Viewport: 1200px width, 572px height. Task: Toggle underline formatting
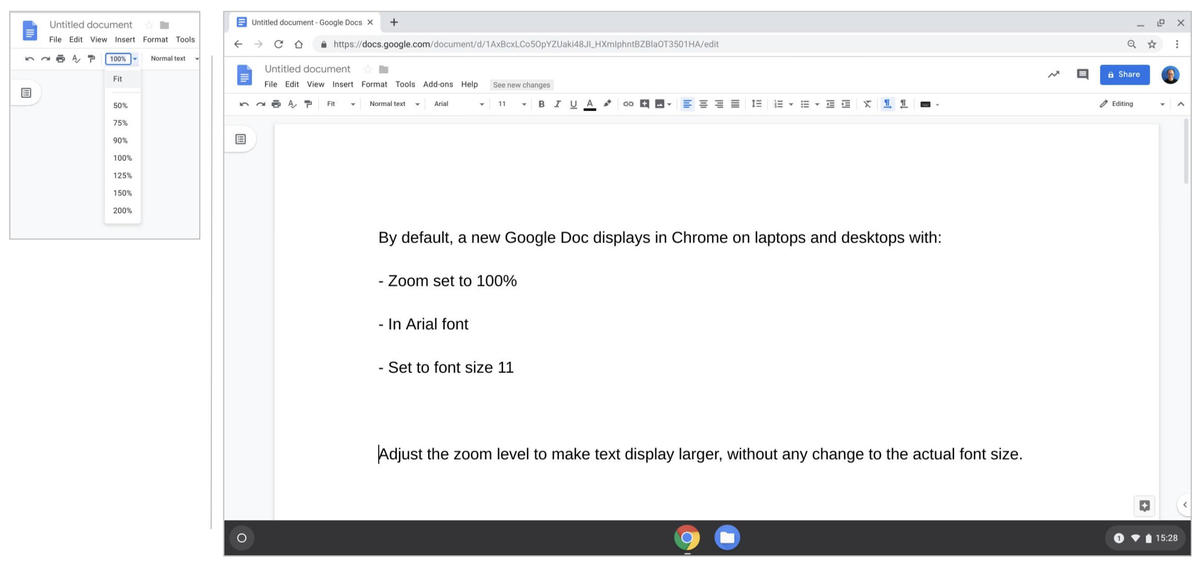click(573, 104)
